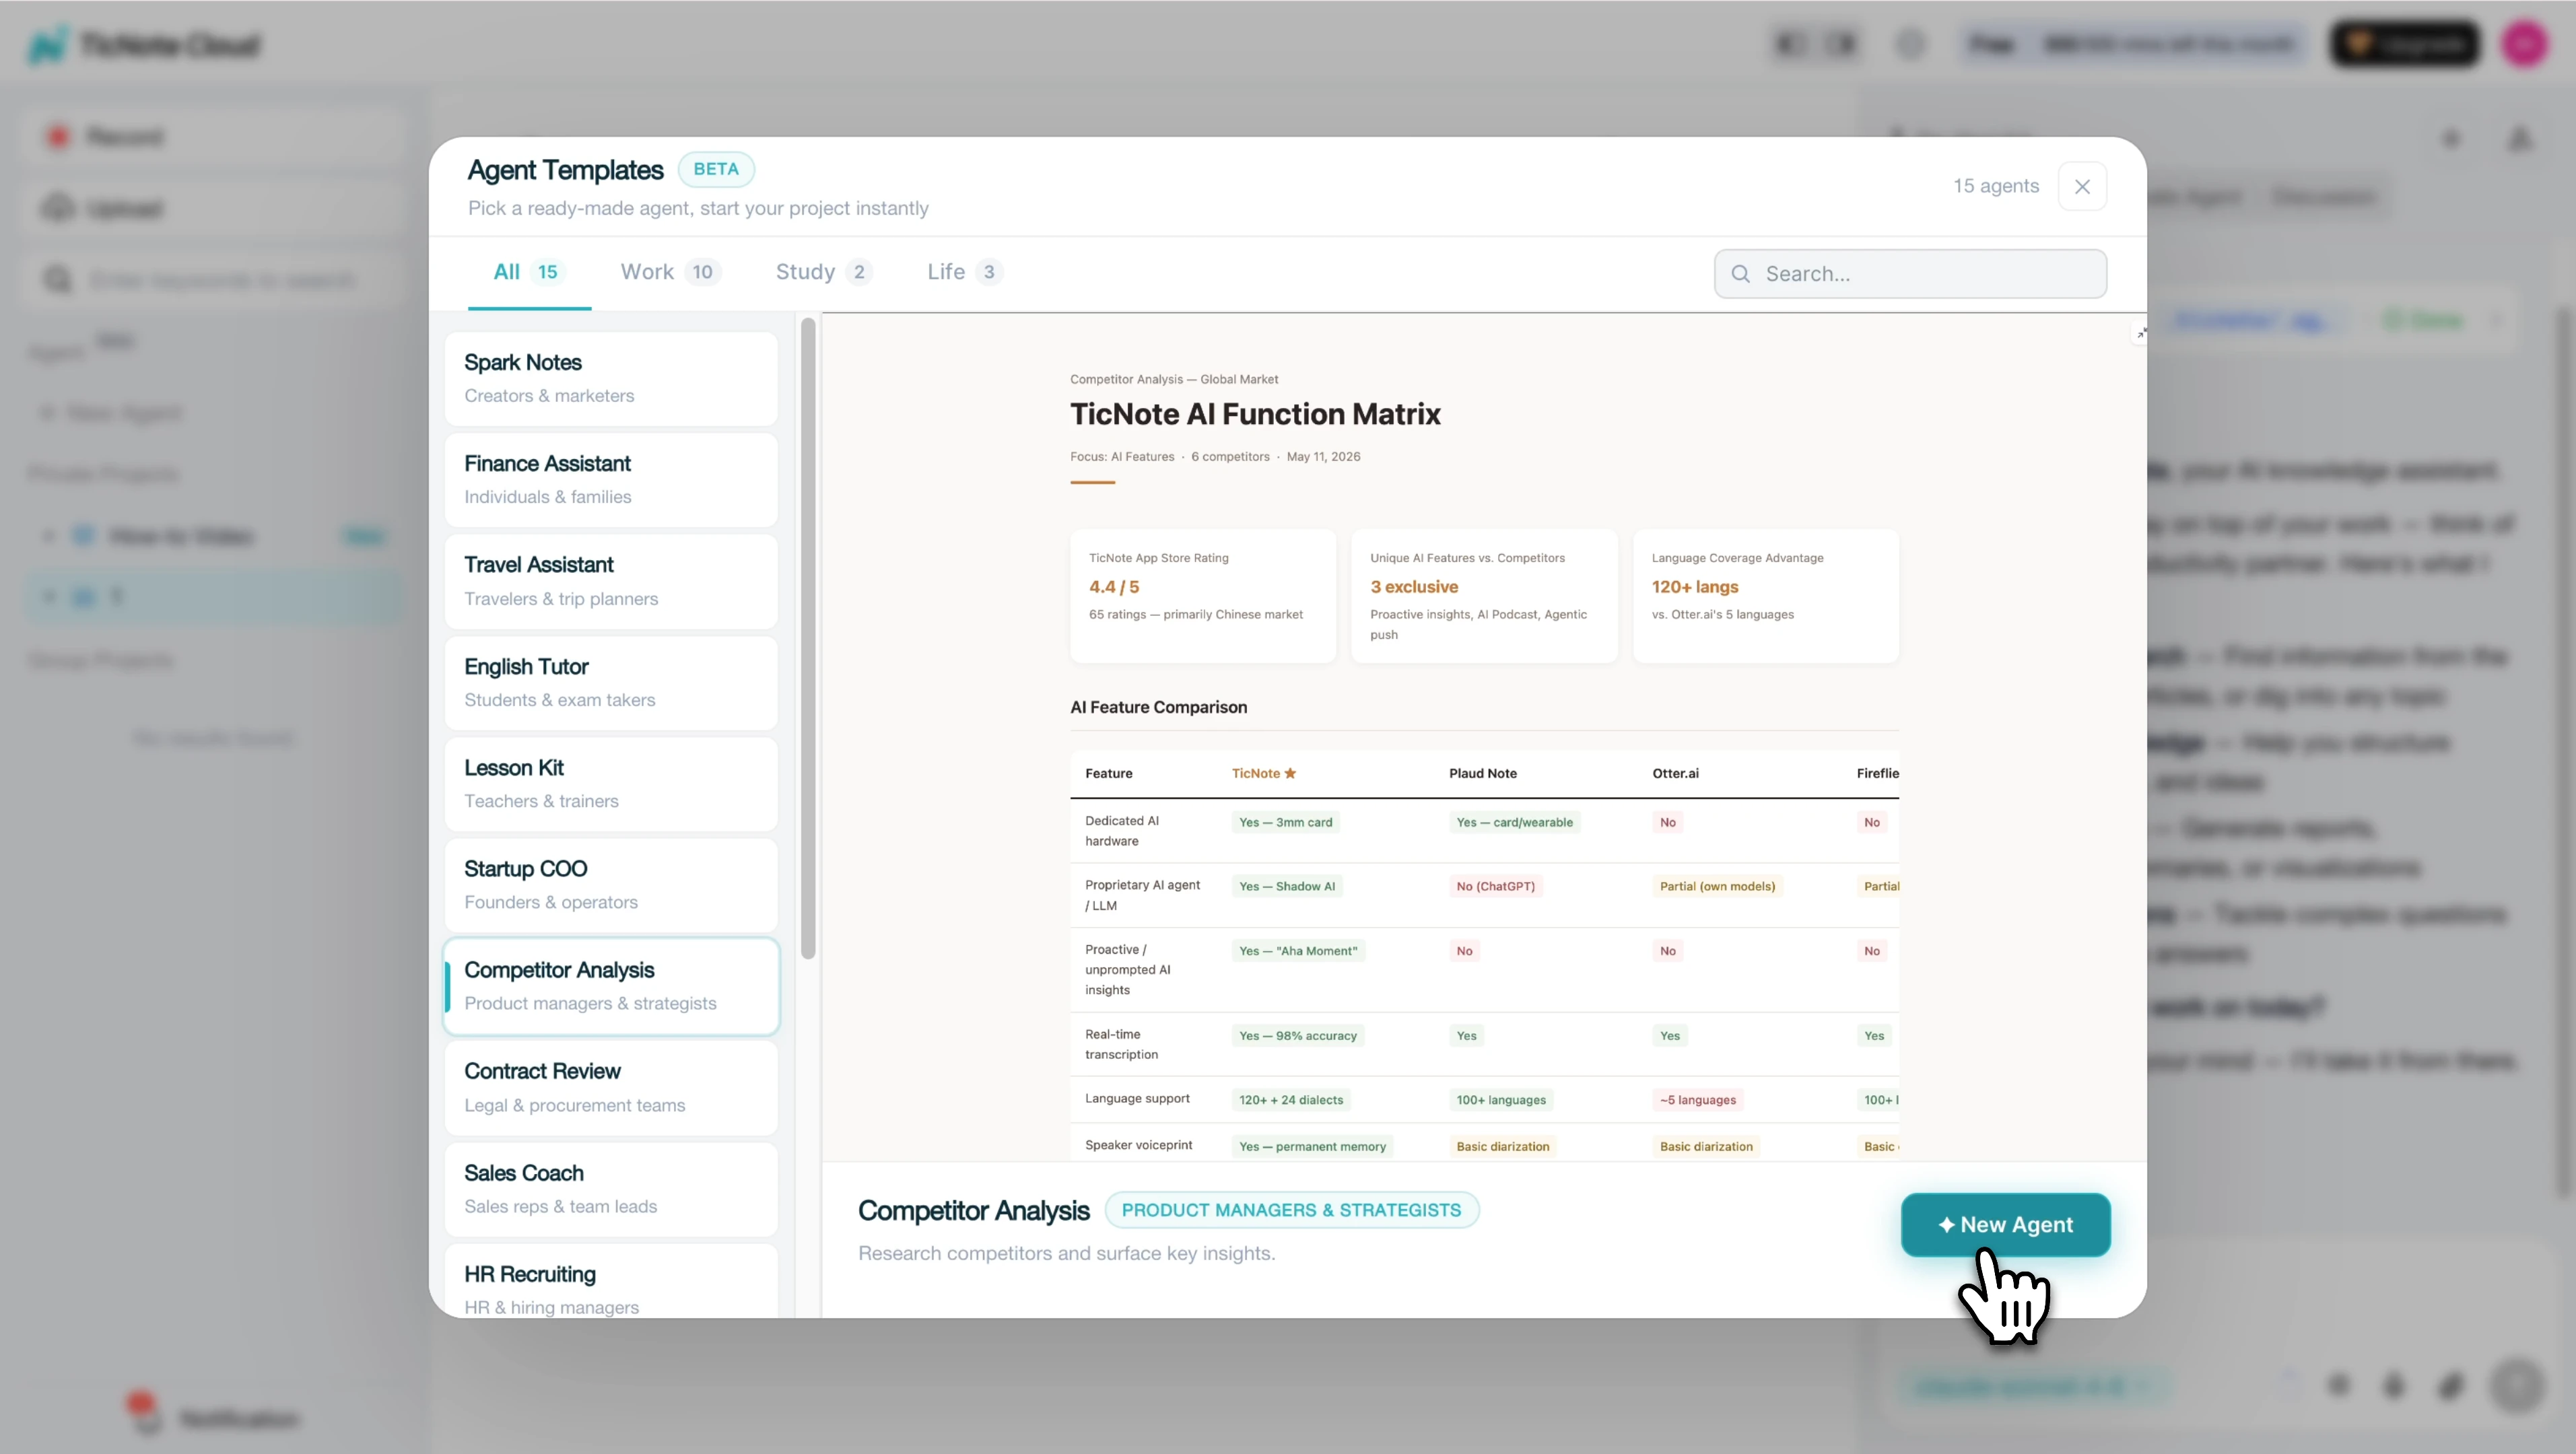Viewport: 2576px width, 1454px height.
Task: Click the 'AI Feature Comparison' heading
Action: pos(1158,707)
